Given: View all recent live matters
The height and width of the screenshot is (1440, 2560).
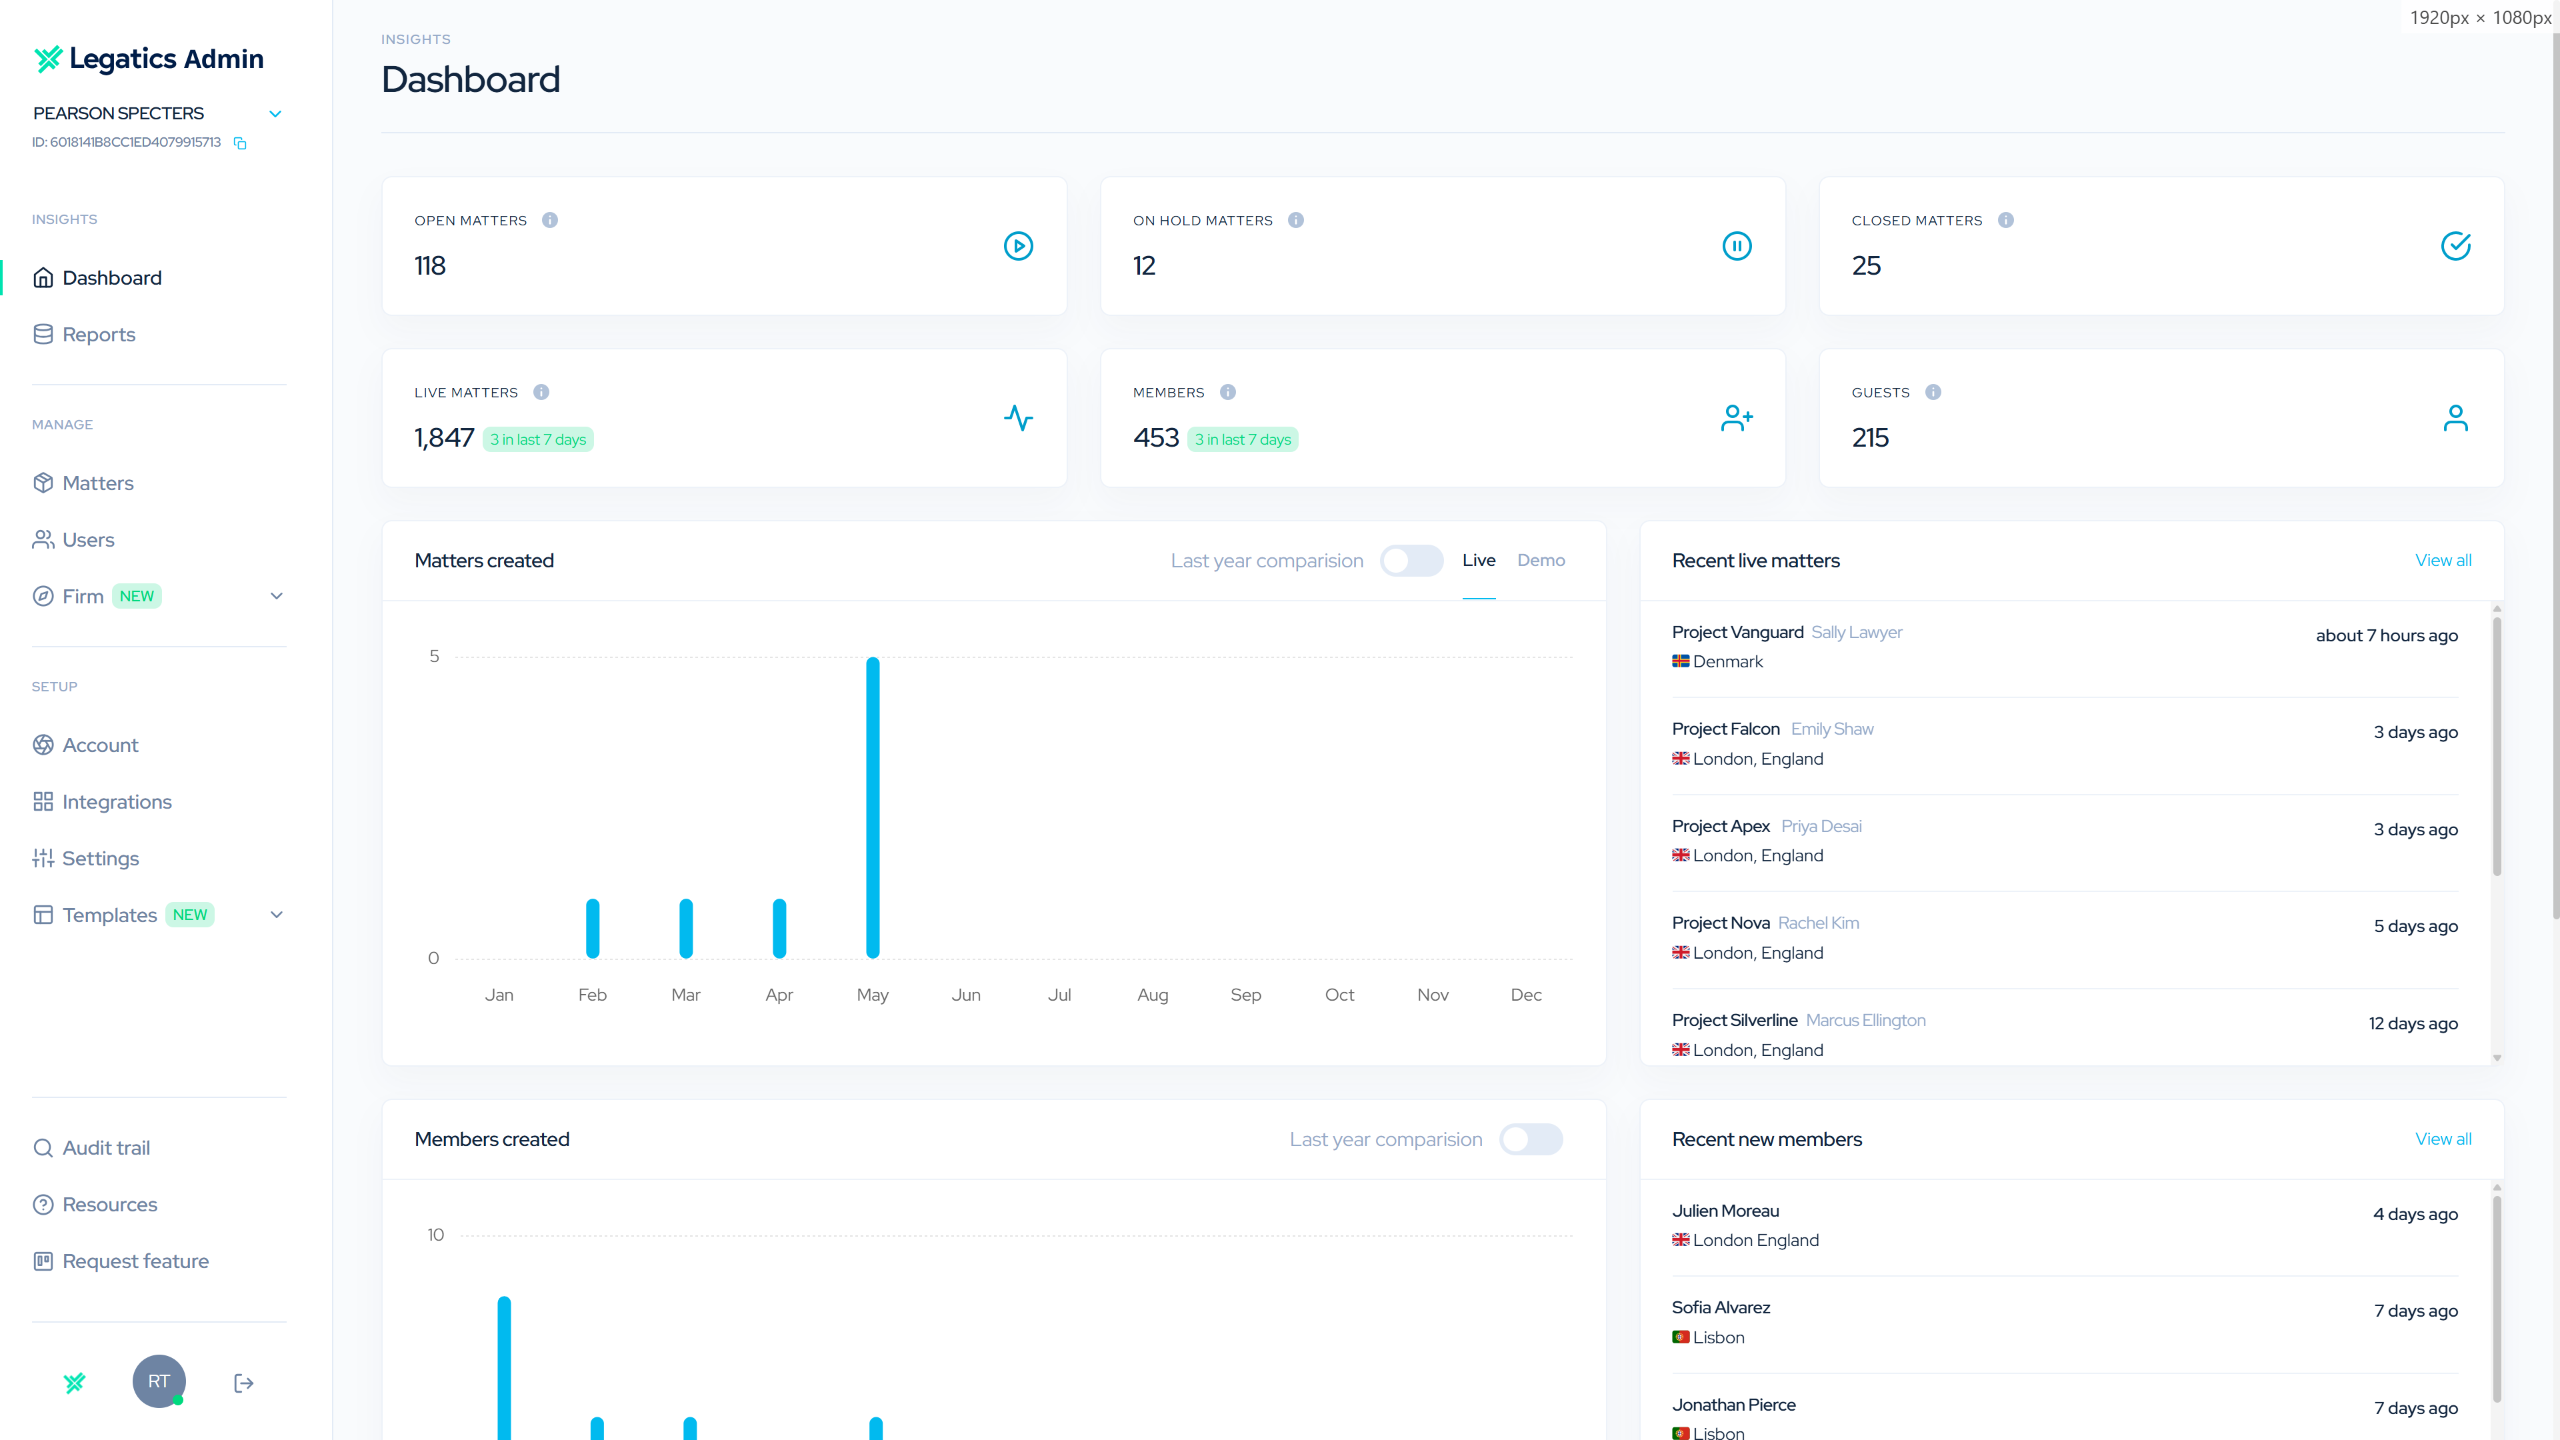Looking at the screenshot, I should click(x=2442, y=561).
